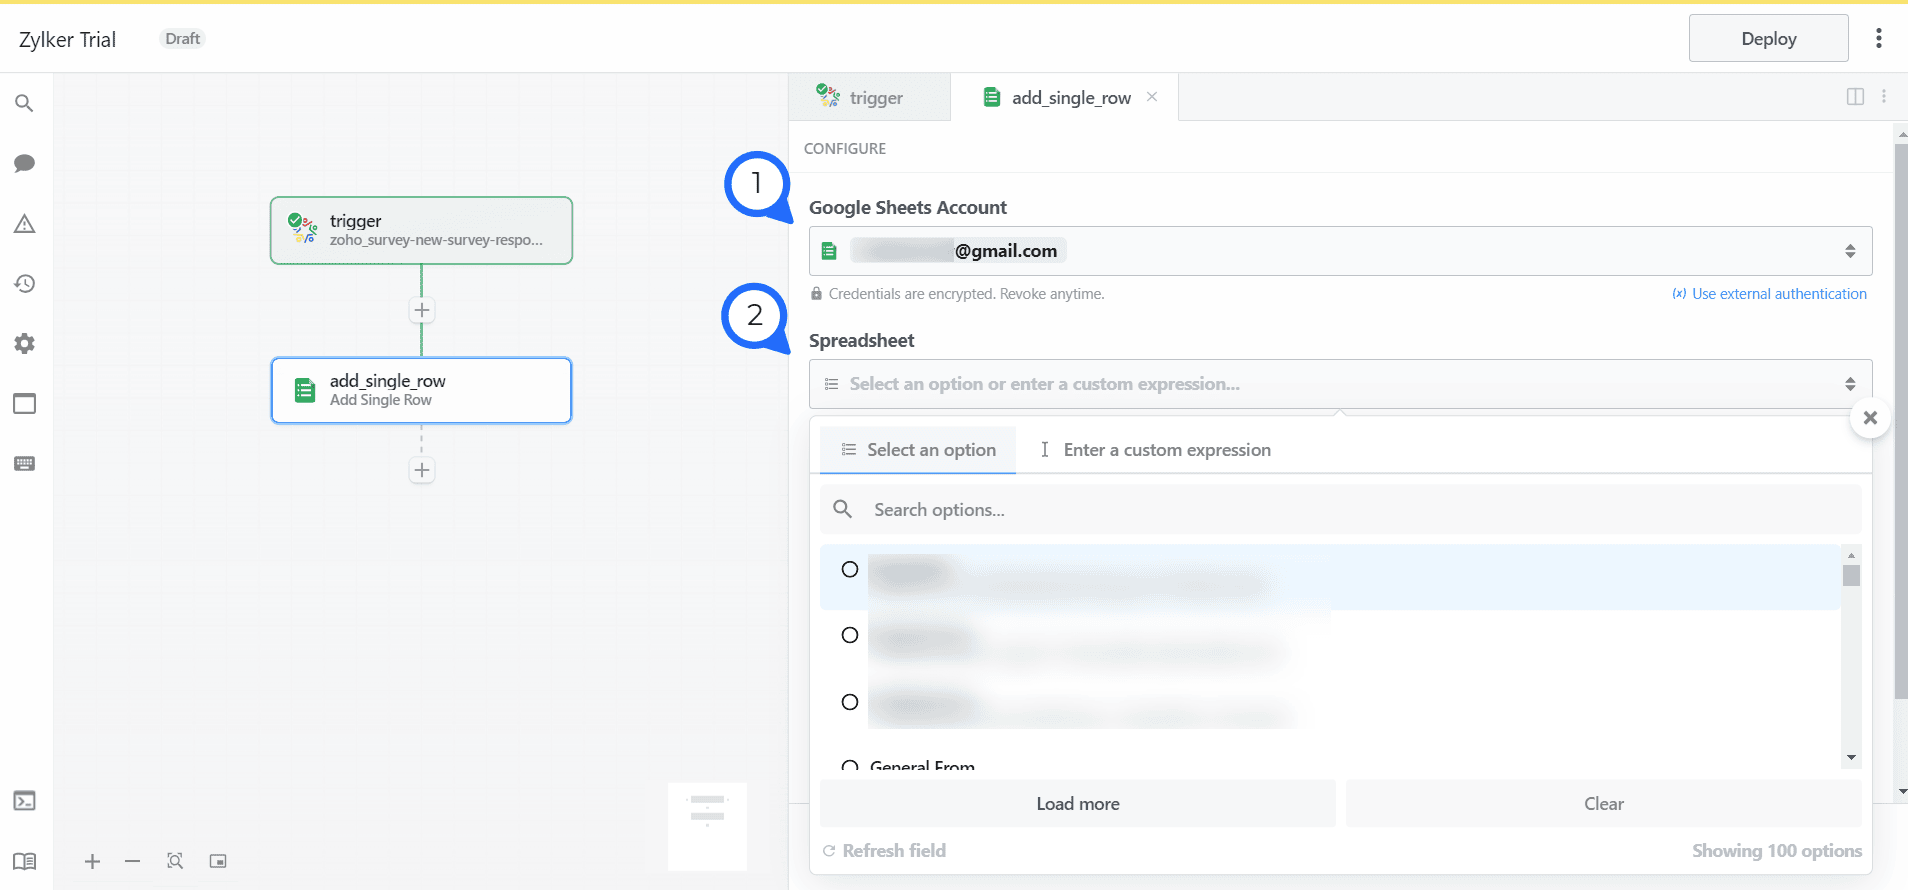Switch to Enter a custom expression tab

click(x=1155, y=450)
